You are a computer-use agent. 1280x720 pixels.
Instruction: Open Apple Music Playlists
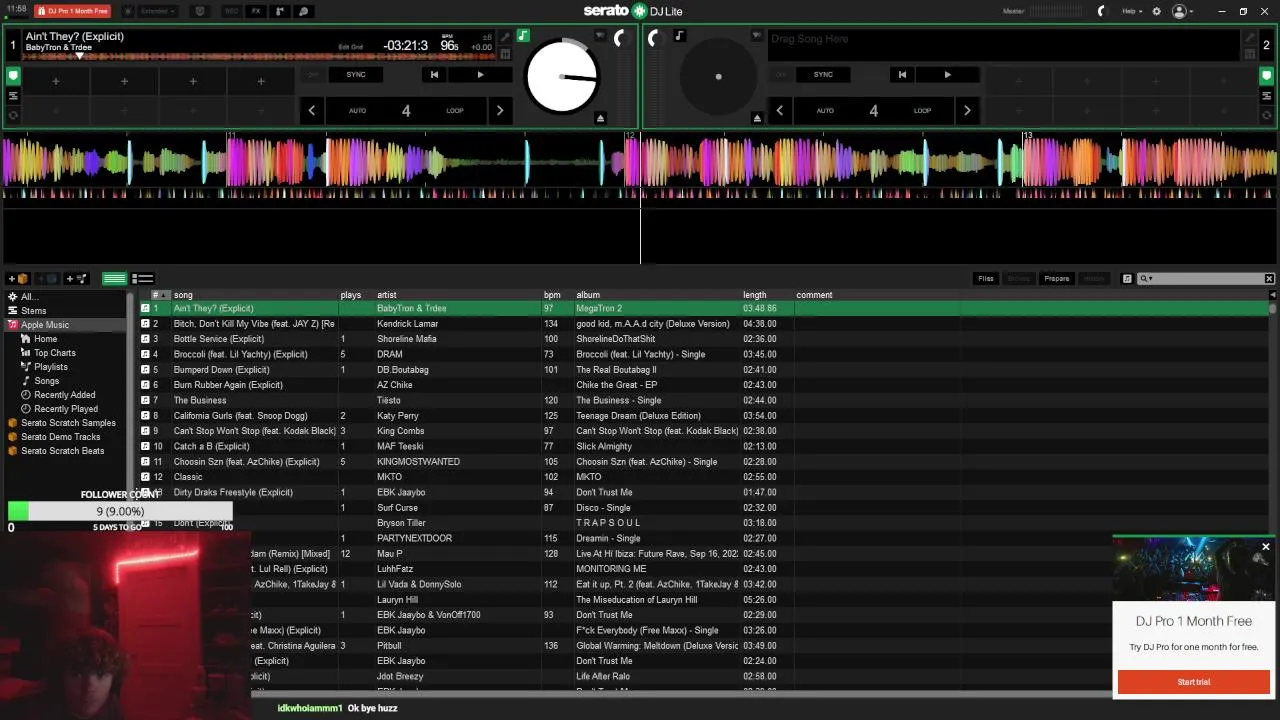pos(51,367)
